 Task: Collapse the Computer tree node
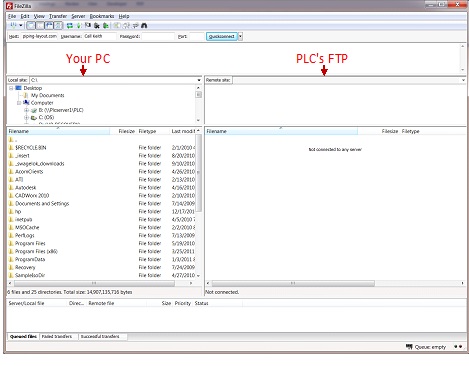[x=19, y=103]
